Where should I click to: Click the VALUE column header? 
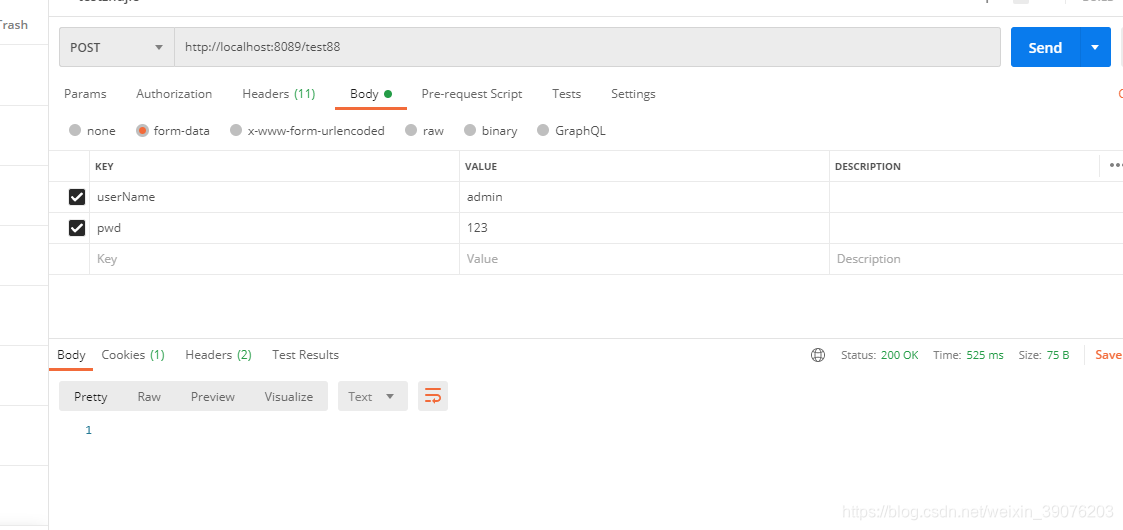click(481, 166)
